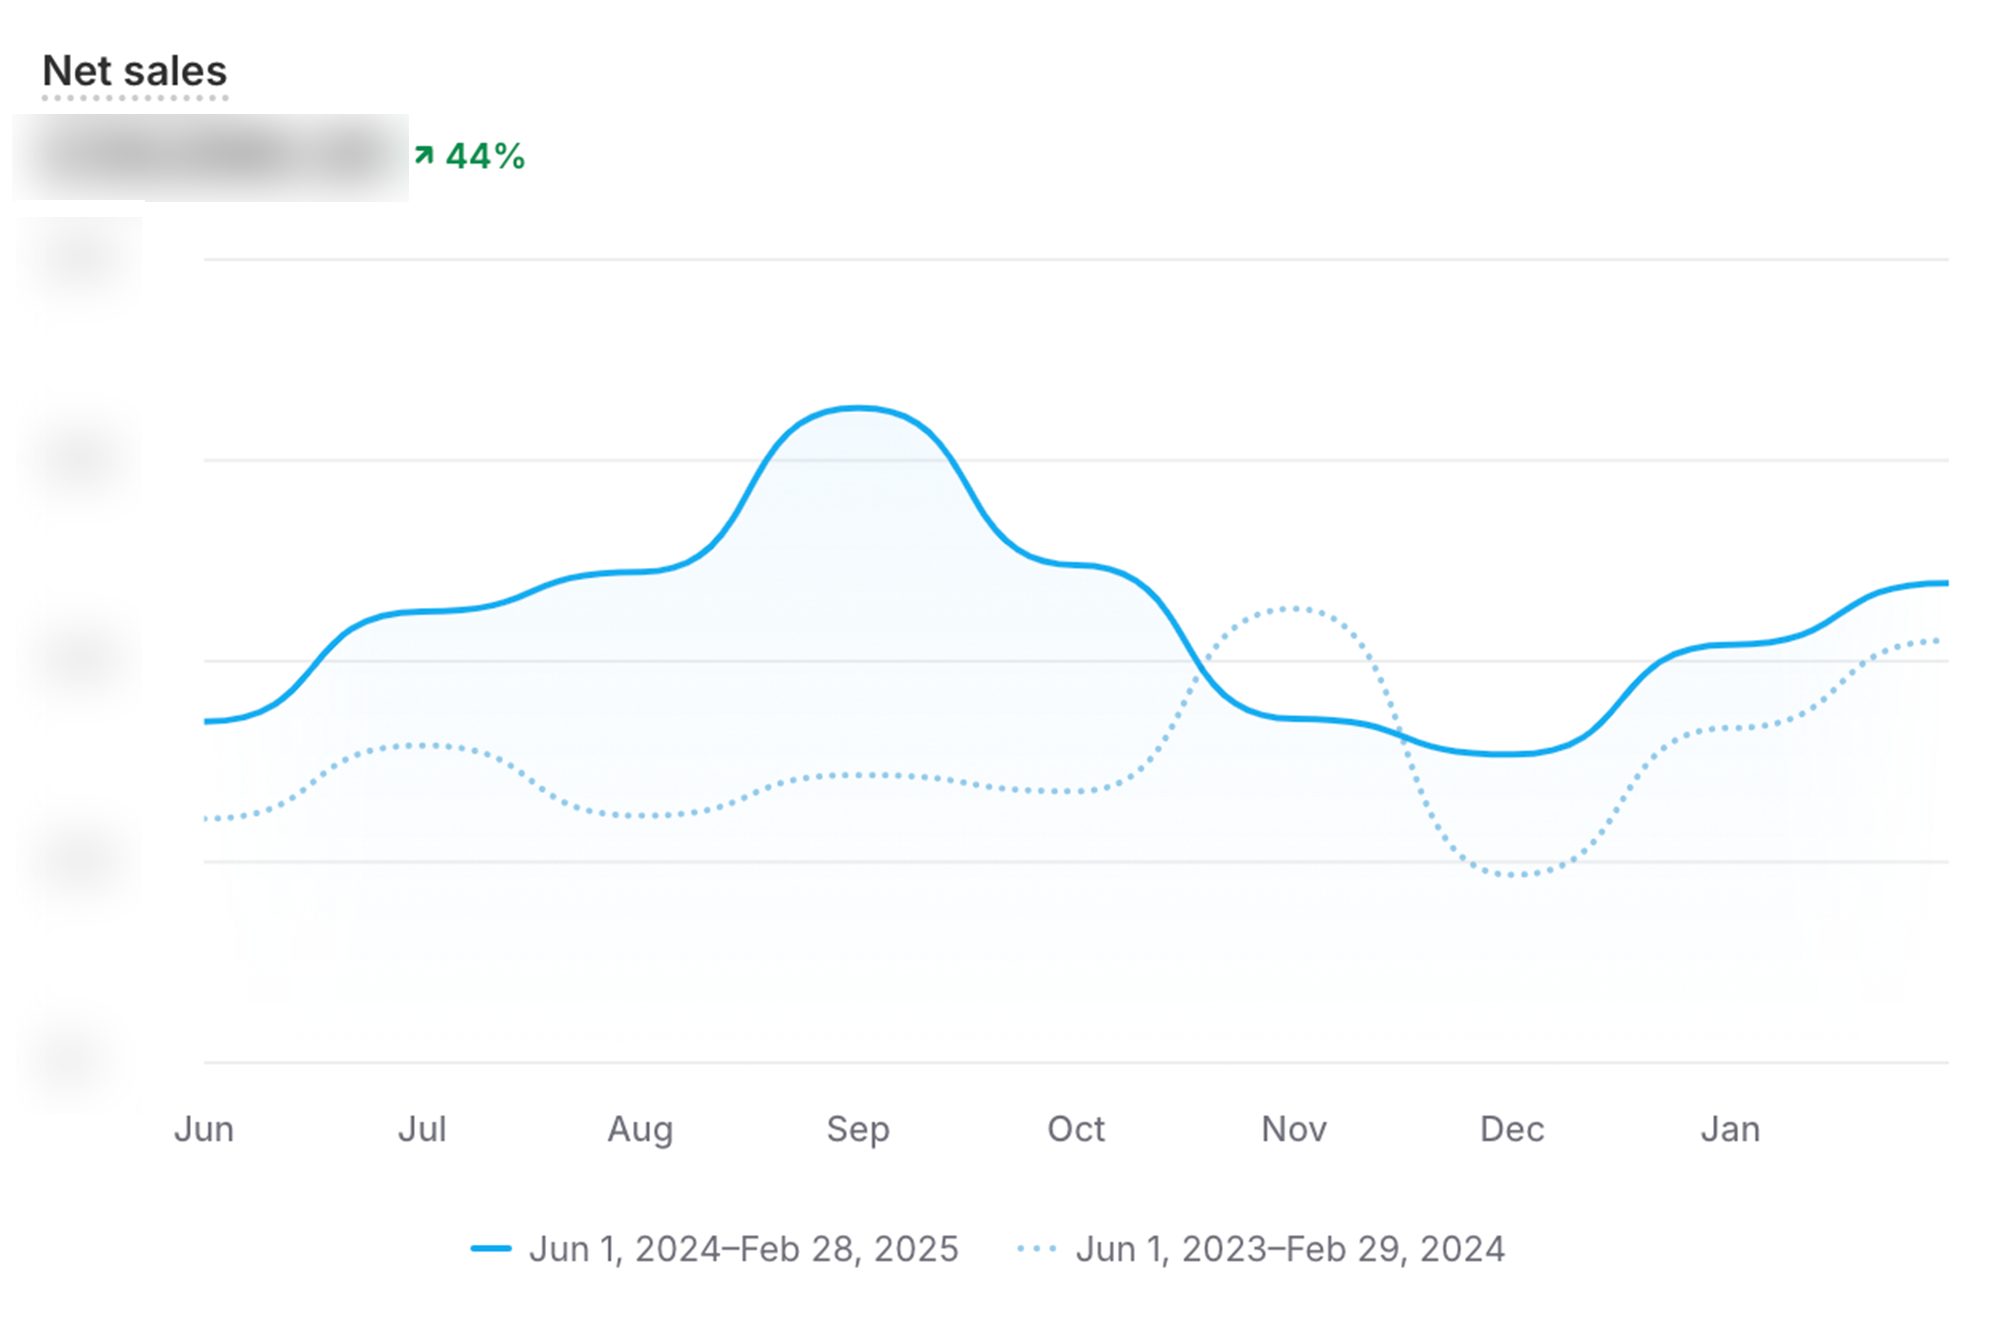2000x1332 pixels.
Task: Click the Dec label on x-axis
Action: 1512,1129
